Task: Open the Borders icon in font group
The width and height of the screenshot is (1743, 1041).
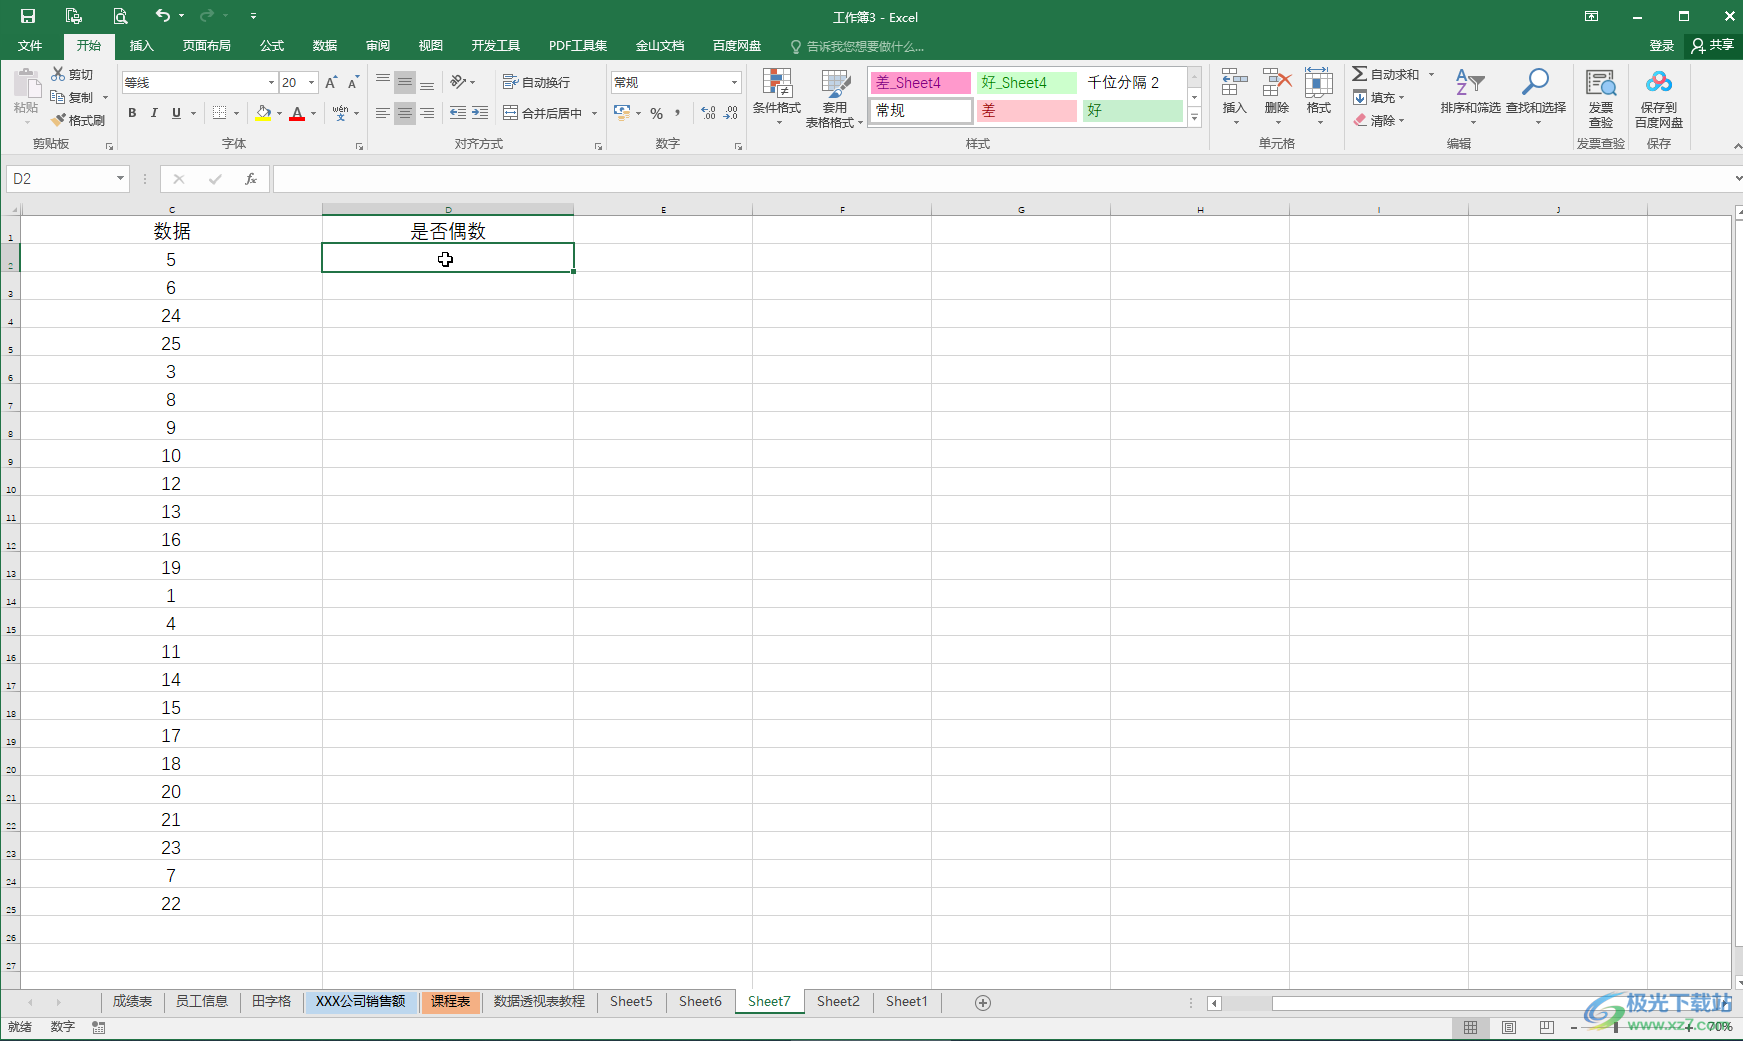Action: click(220, 113)
